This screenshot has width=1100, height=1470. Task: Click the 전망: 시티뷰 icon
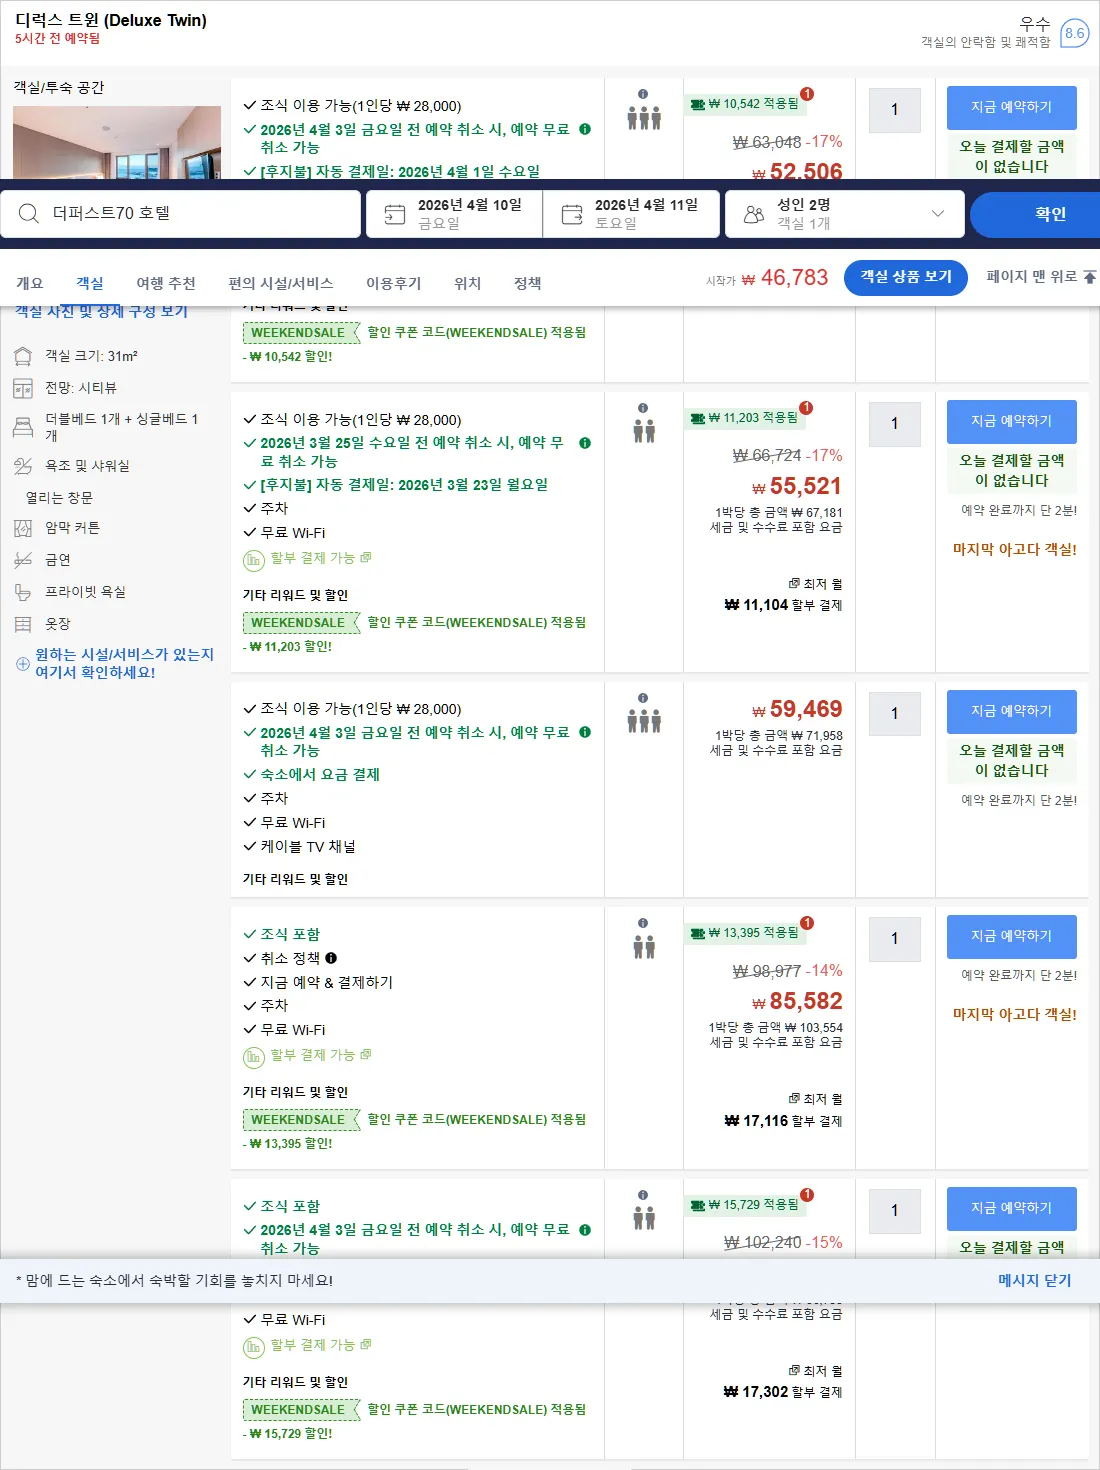point(23,388)
